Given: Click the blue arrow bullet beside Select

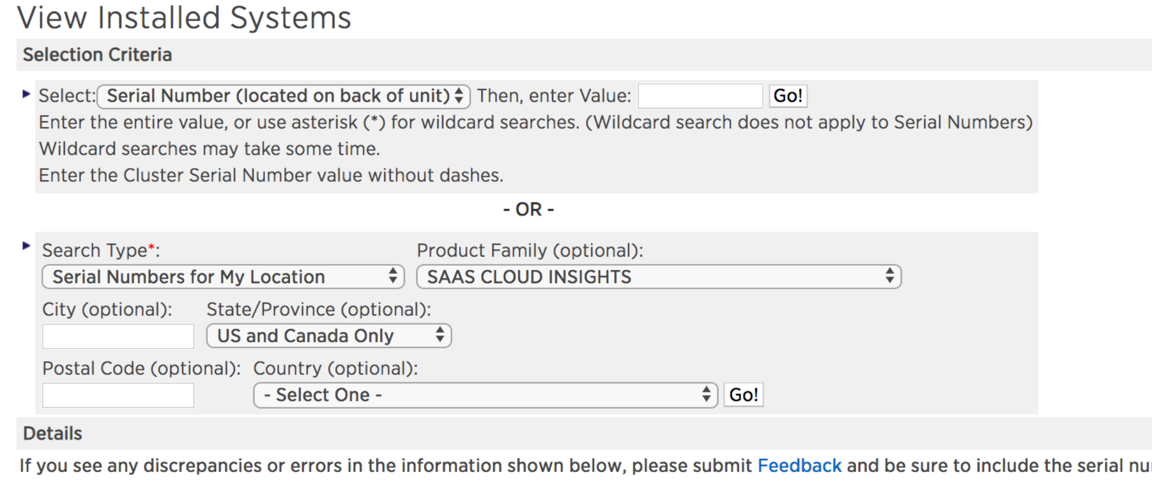Looking at the screenshot, I should 26,94.
